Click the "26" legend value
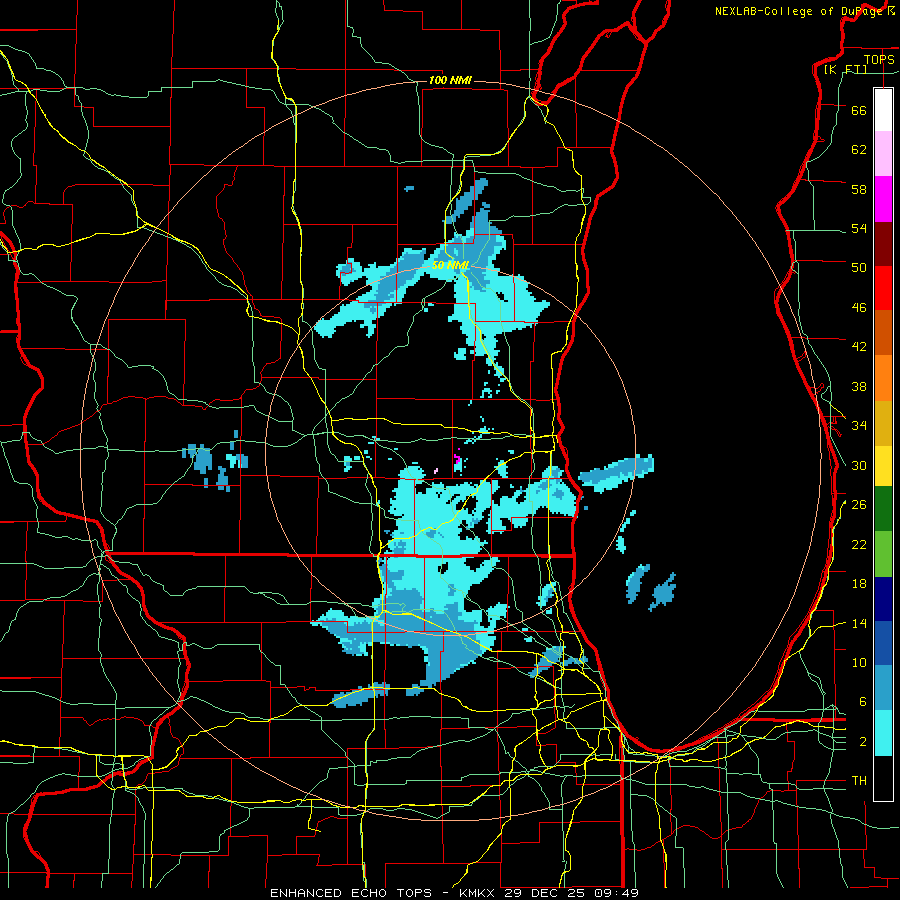 tap(859, 505)
